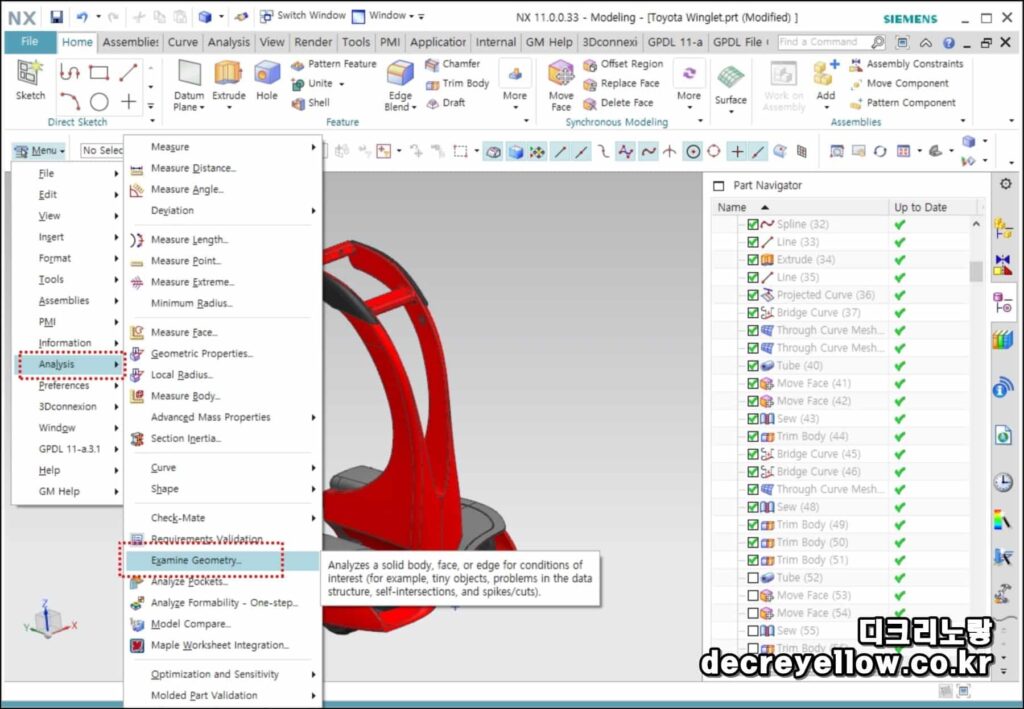Select the circle sketch curve icon
The height and width of the screenshot is (709, 1024).
pos(99,102)
